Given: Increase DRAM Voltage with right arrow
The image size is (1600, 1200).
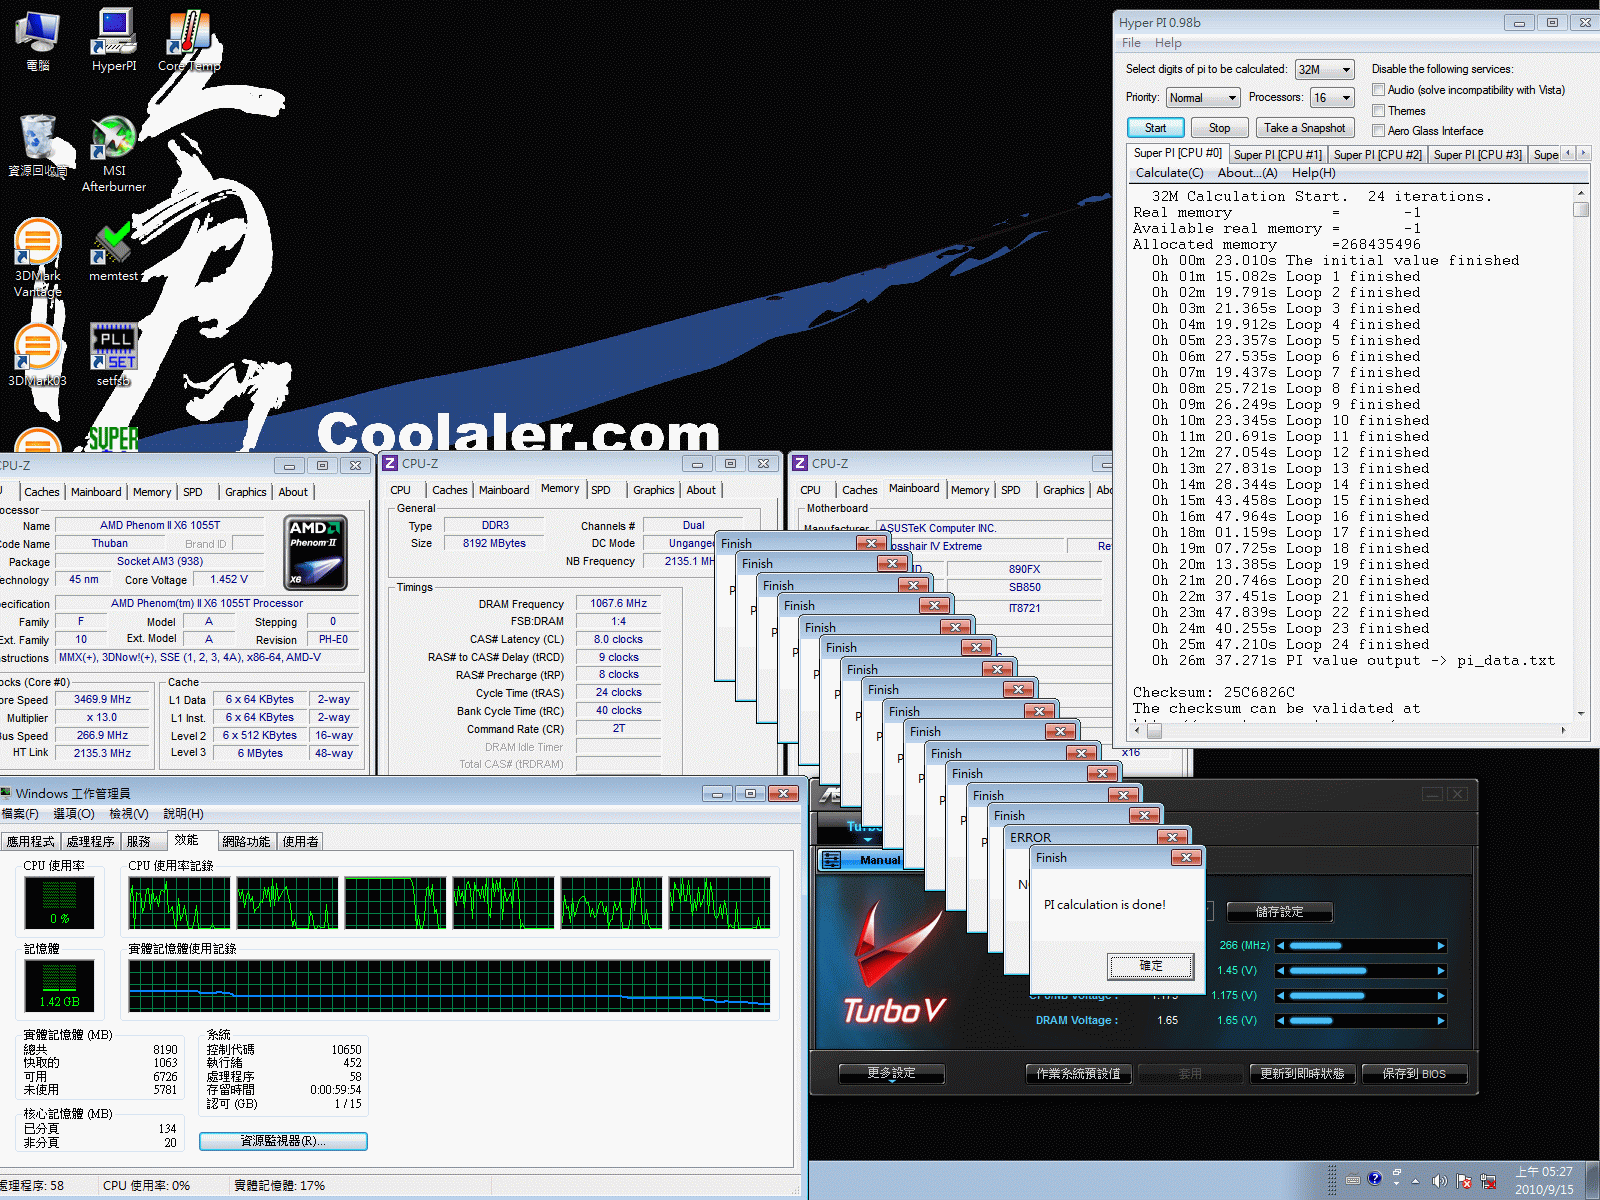Looking at the screenshot, I should (x=1441, y=1021).
